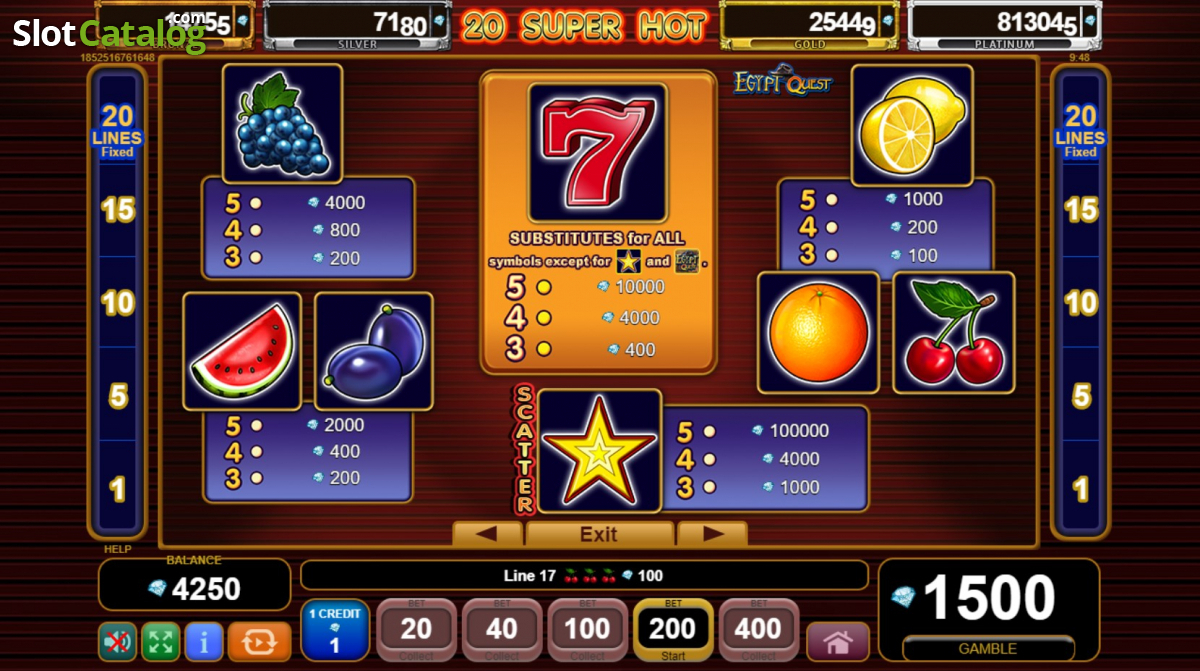Click the home icon button
The height and width of the screenshot is (671, 1200).
[838, 640]
